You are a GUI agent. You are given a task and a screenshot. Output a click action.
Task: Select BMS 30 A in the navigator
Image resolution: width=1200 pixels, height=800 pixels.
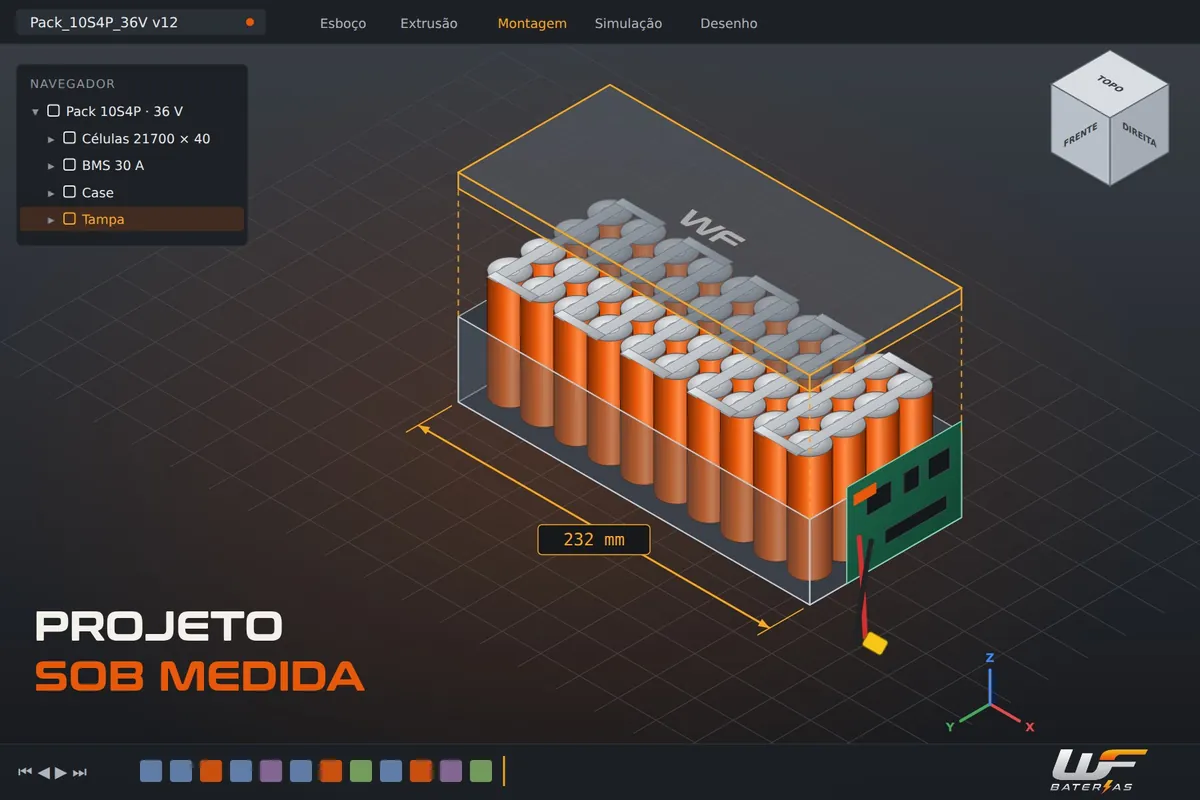click(113, 165)
